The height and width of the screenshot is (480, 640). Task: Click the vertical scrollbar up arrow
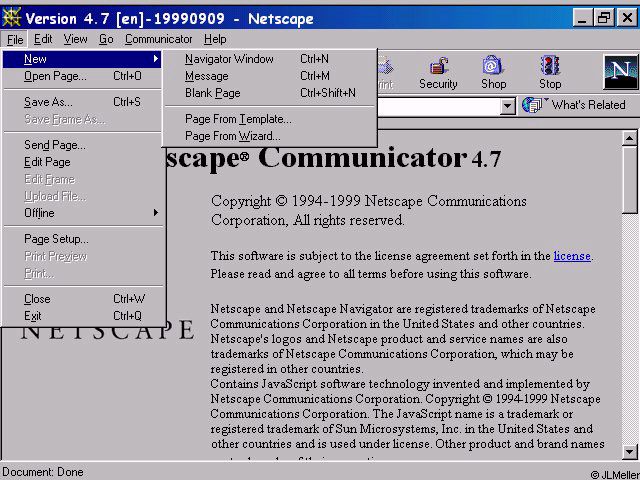[x=629, y=138]
